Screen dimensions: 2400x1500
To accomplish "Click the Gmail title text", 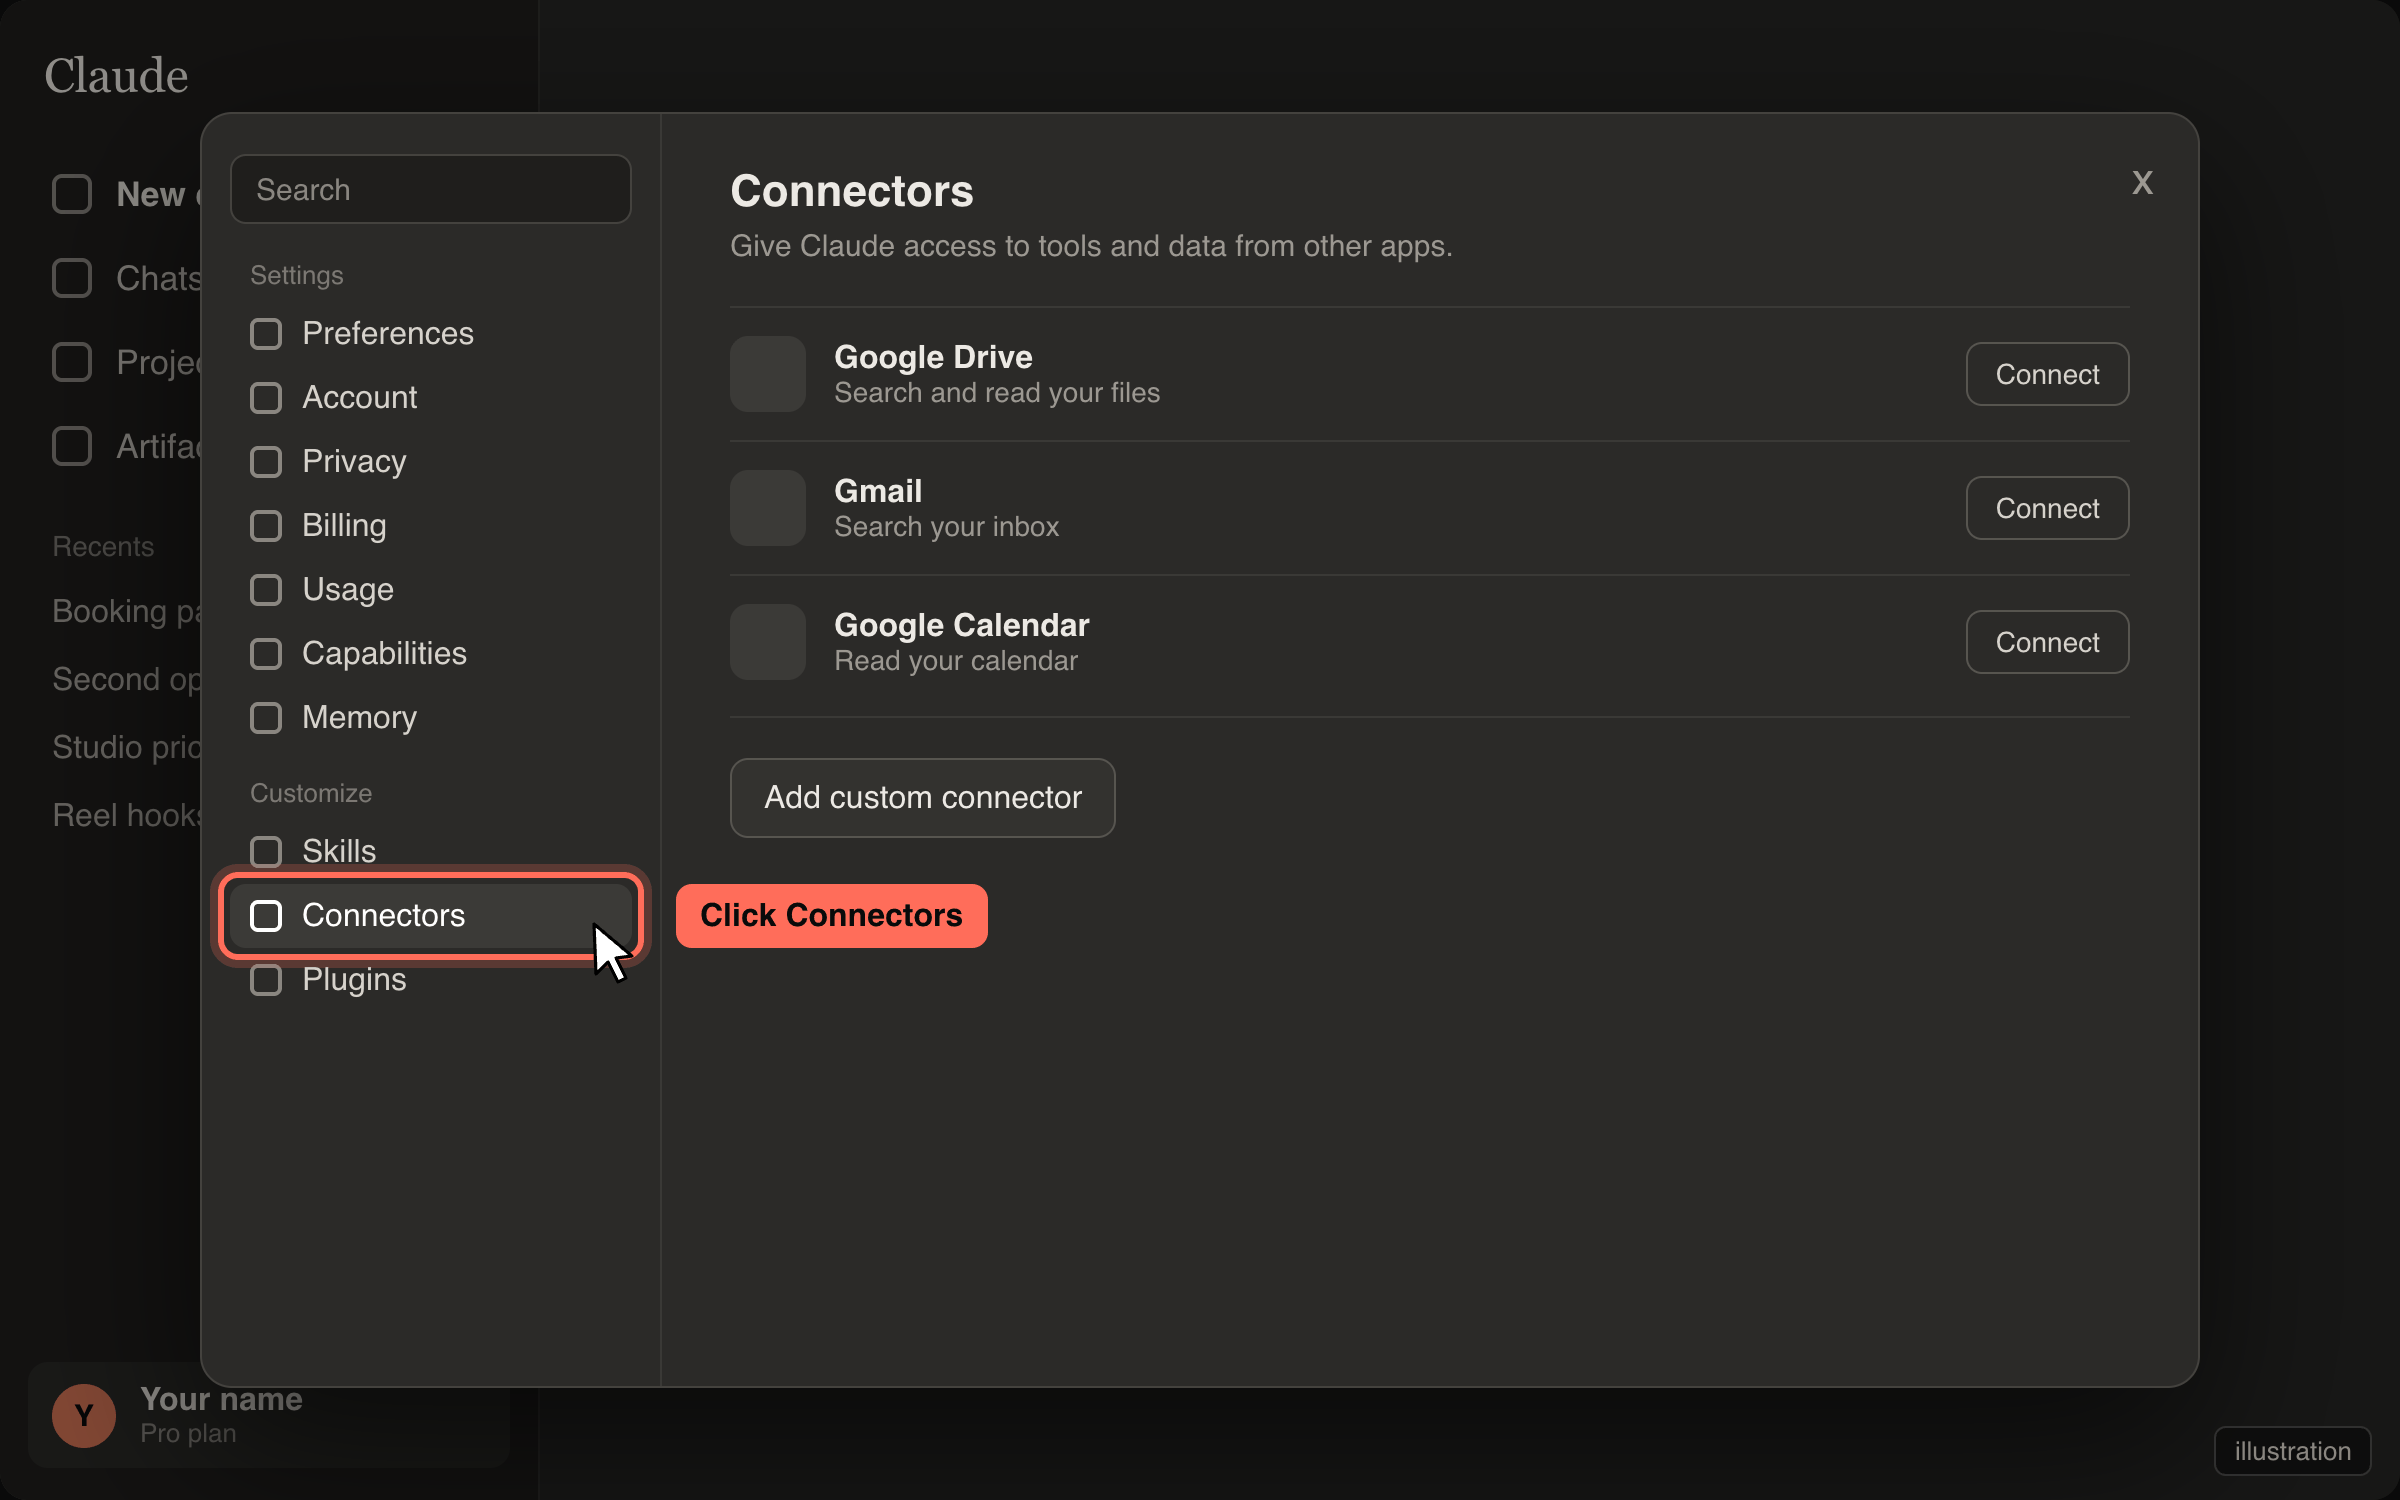I will [878, 491].
